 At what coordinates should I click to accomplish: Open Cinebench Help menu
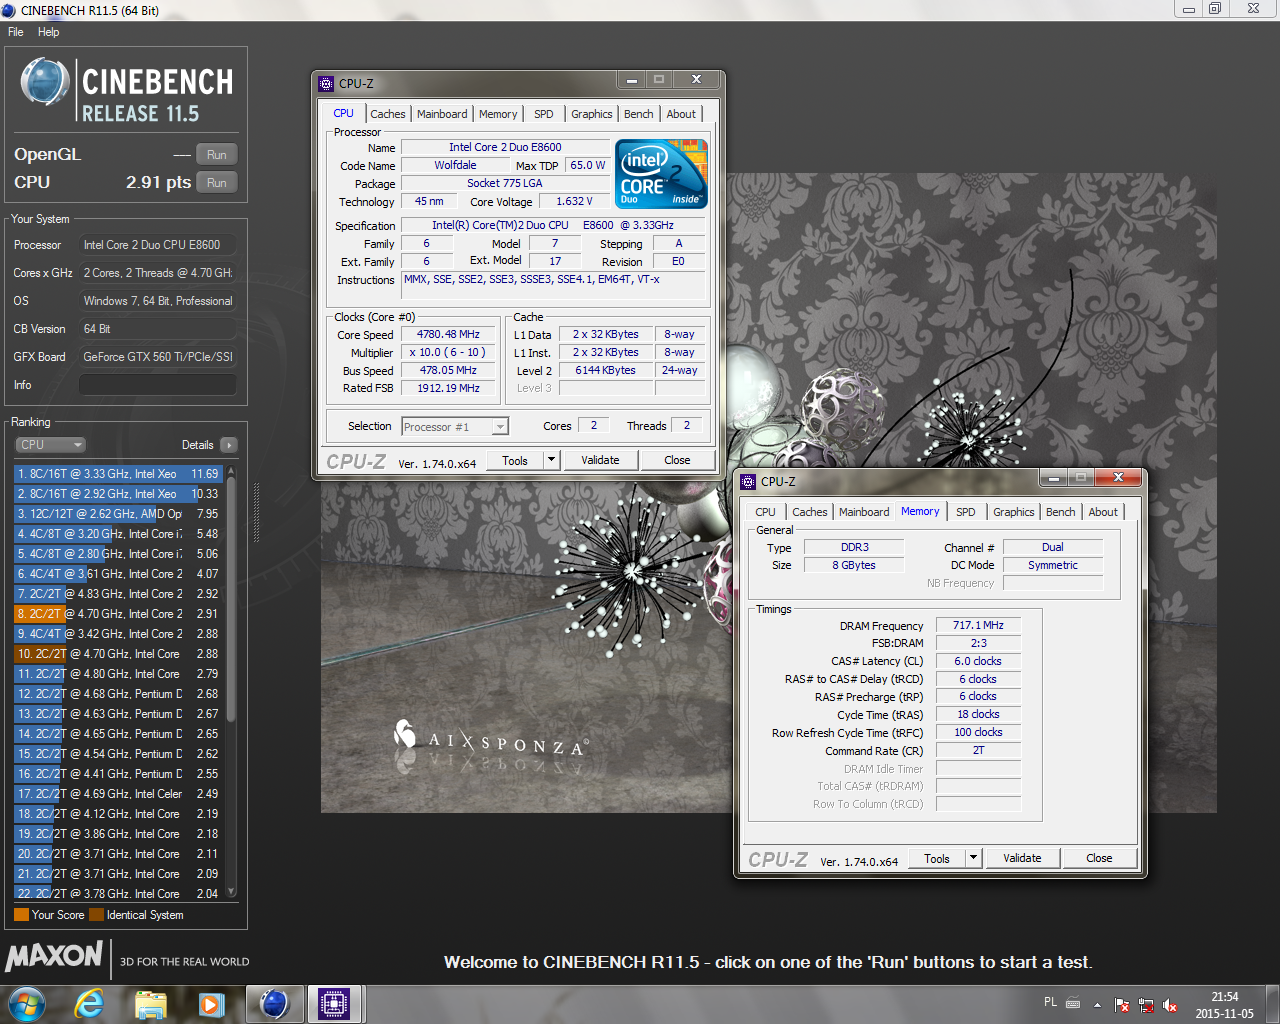coord(49,32)
